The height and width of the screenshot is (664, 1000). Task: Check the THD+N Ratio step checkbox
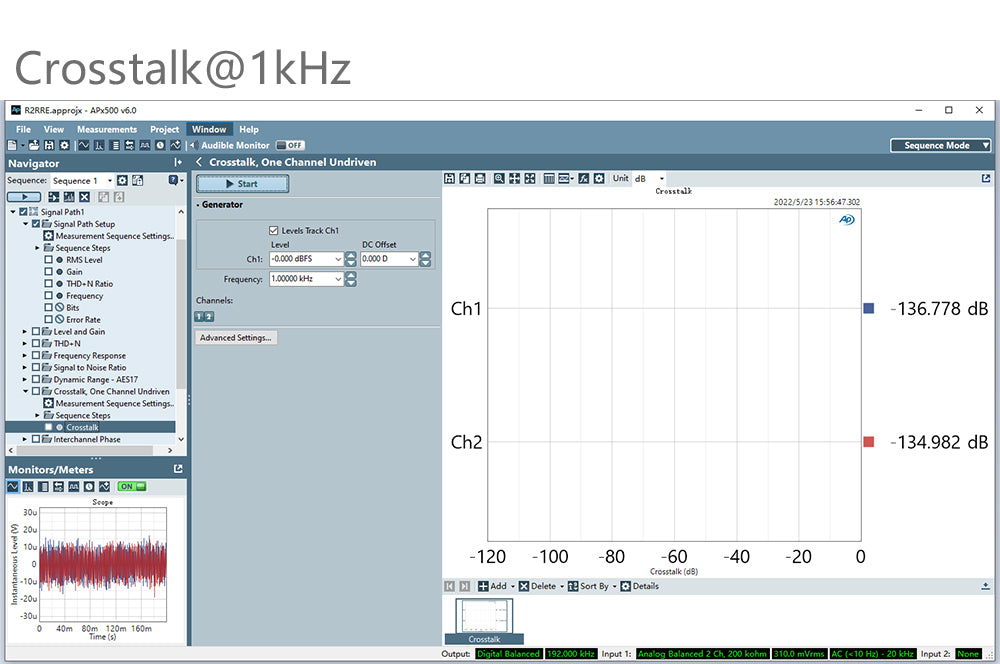click(x=48, y=284)
